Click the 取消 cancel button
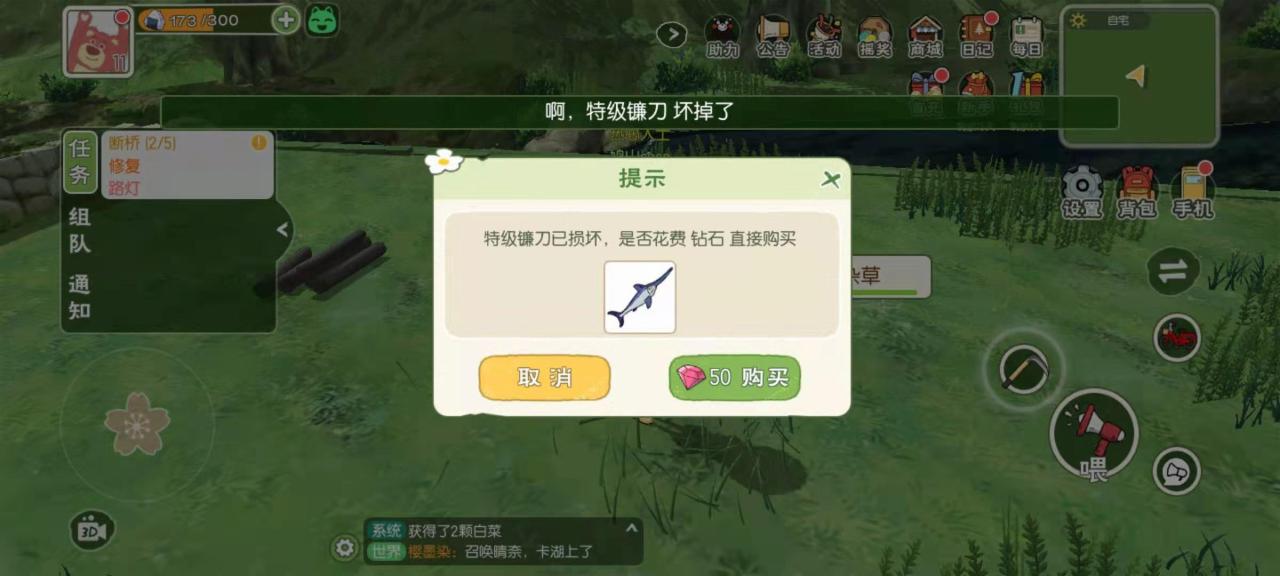Viewport: 1280px width, 576px height. (x=545, y=378)
